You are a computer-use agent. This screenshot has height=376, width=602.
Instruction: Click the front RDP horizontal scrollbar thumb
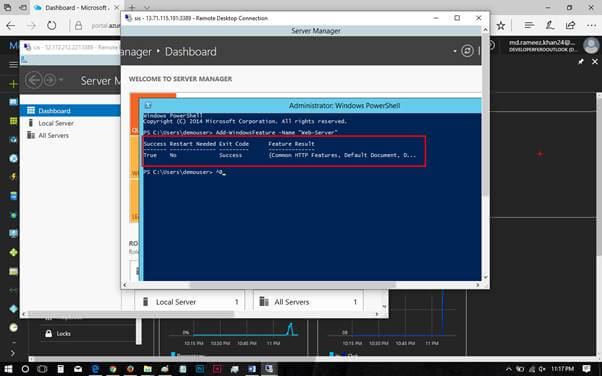[x=293, y=285]
